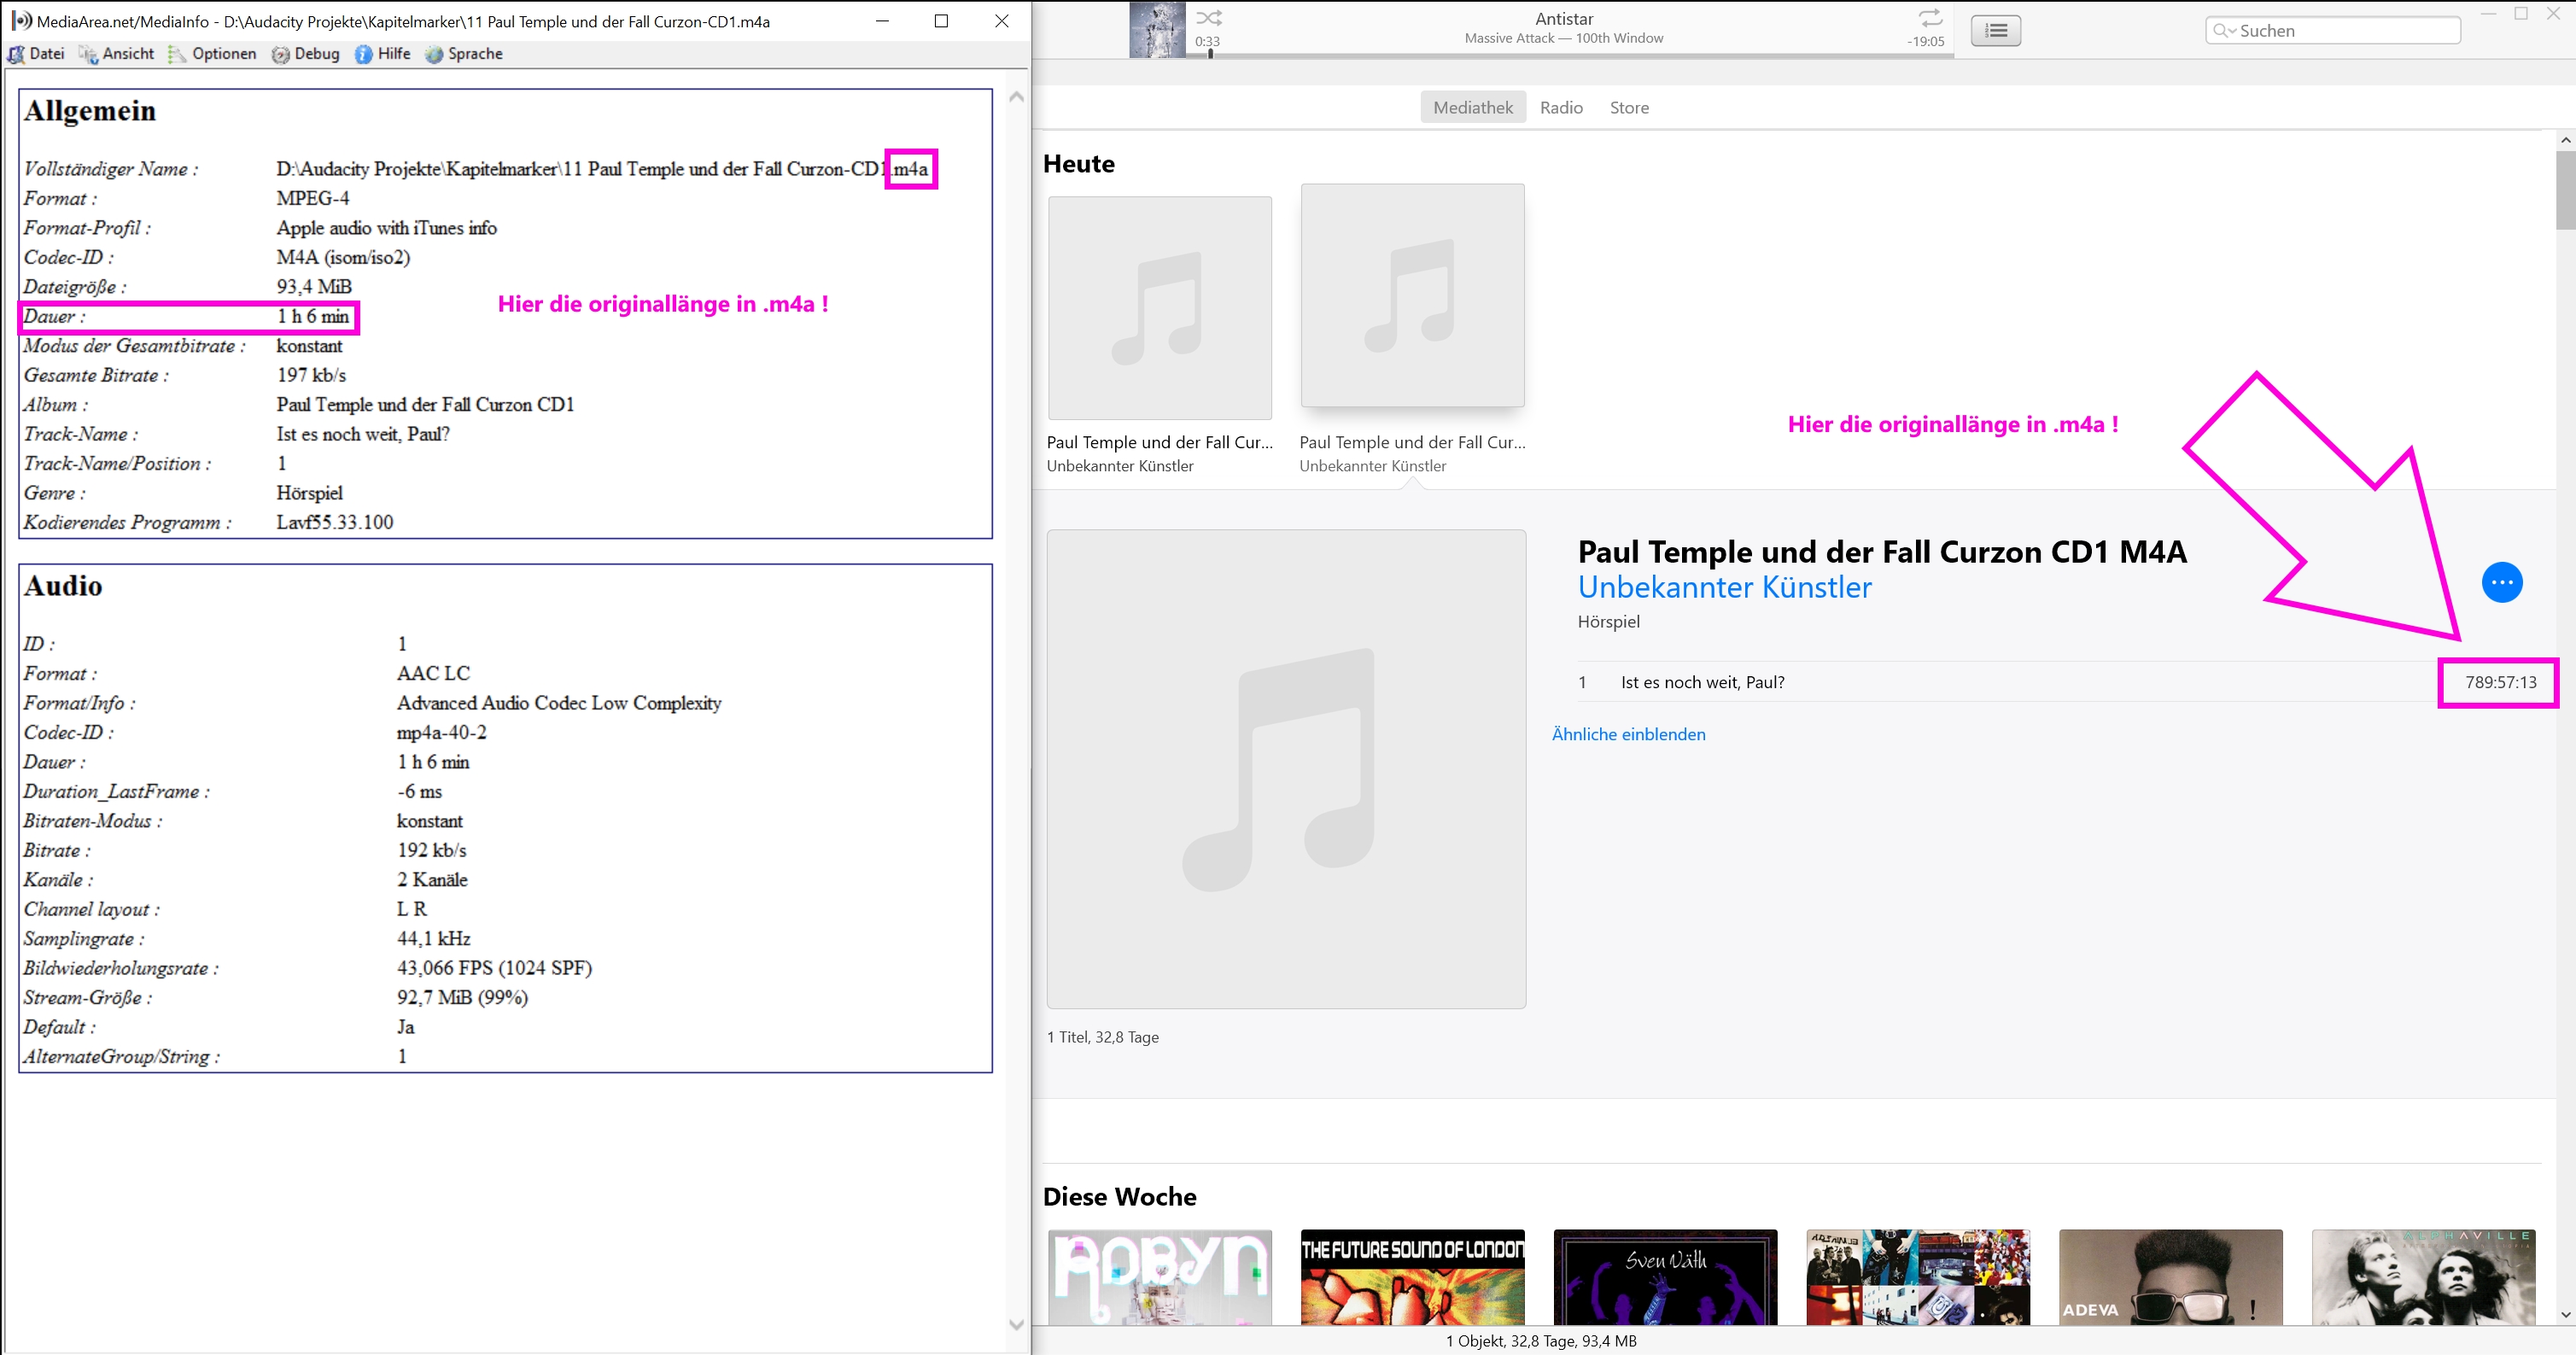Open the Optionen menu
This screenshot has width=2576, height=1355.
213,54
